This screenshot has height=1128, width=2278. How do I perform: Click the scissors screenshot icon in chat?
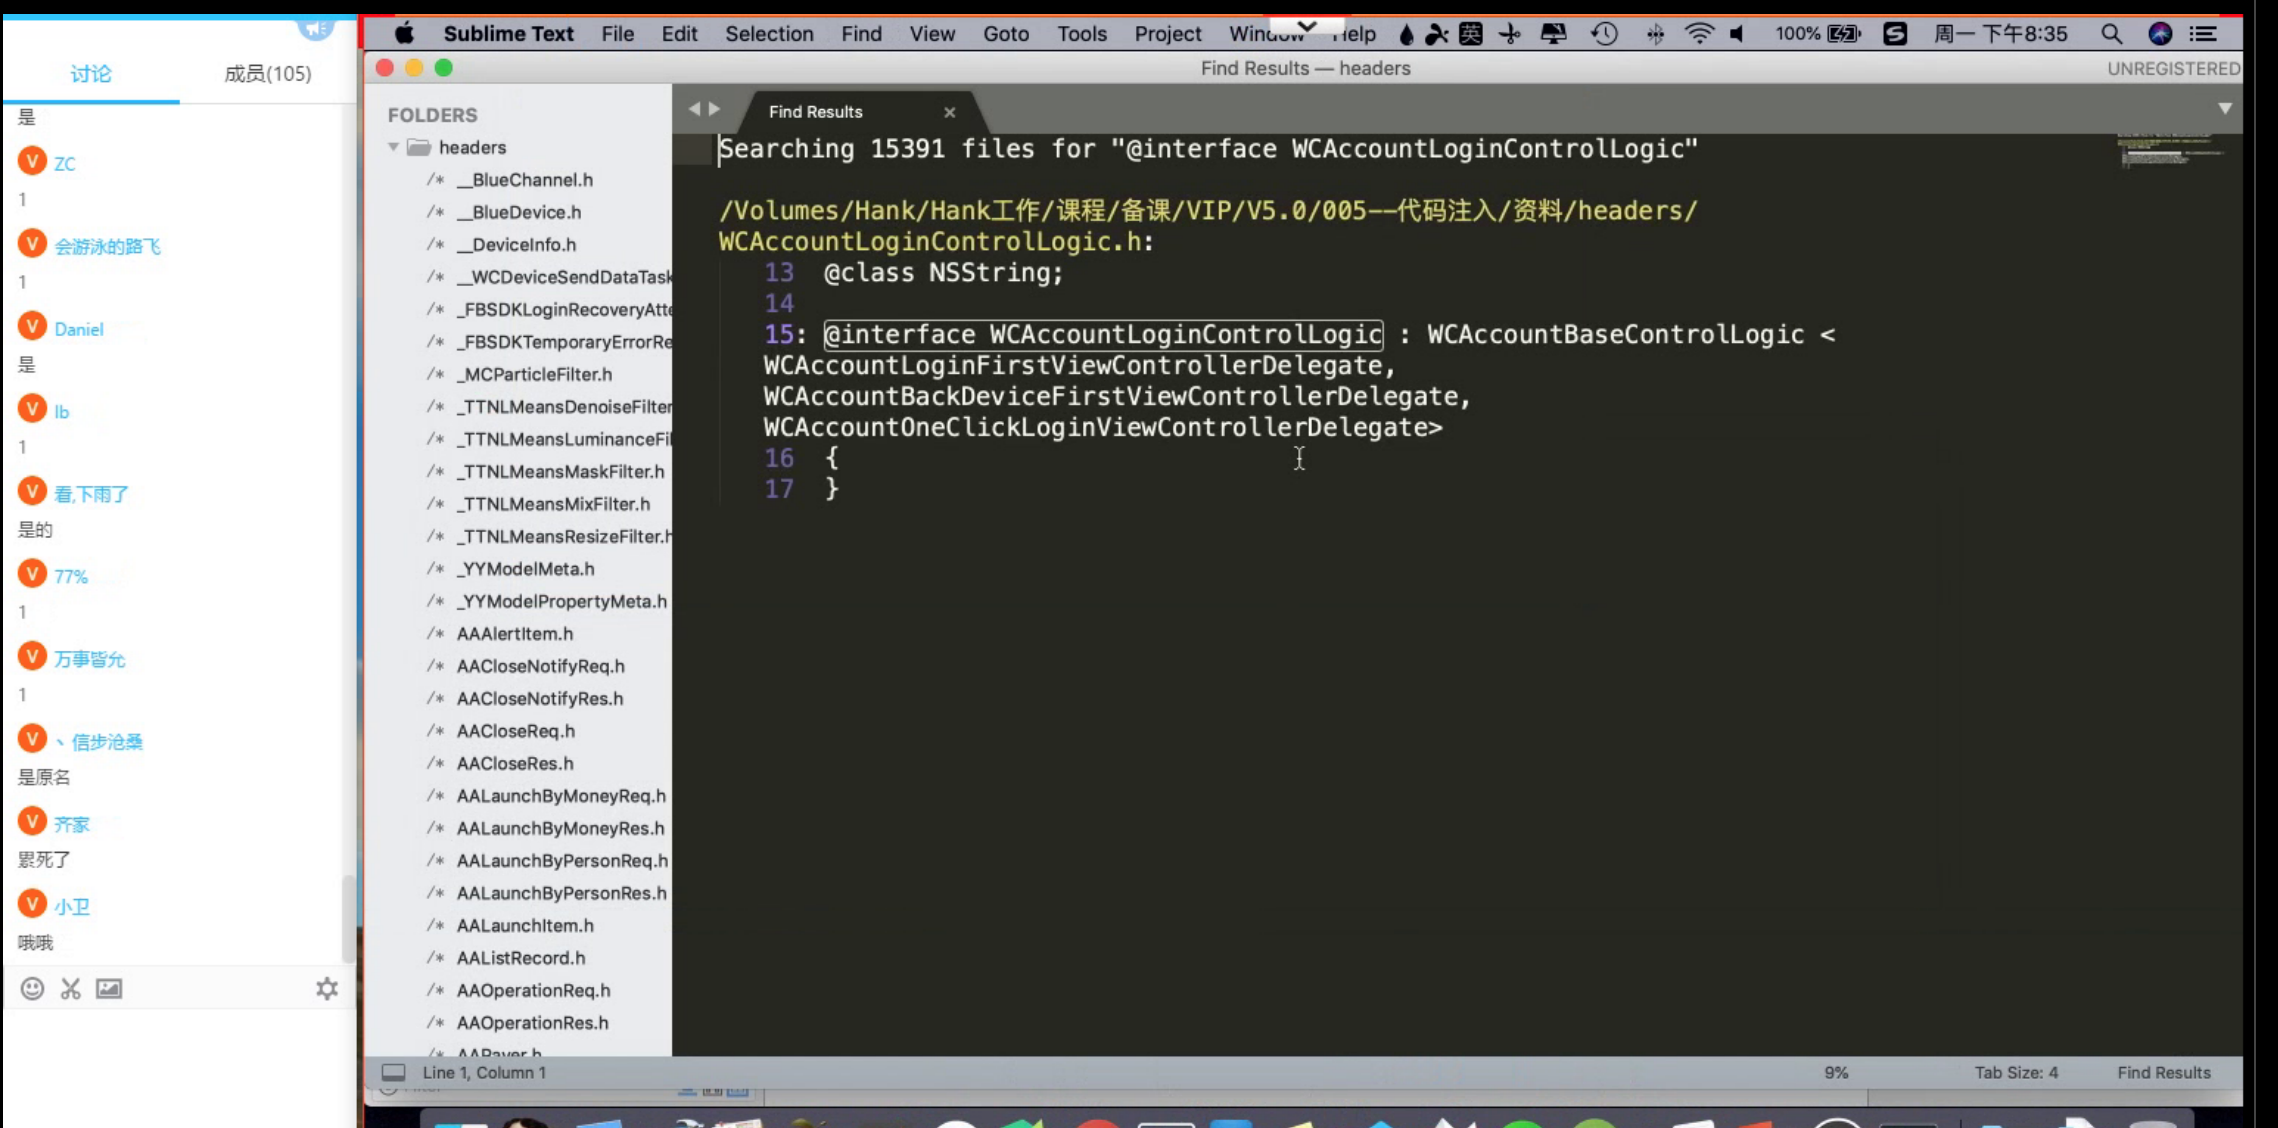[70, 989]
